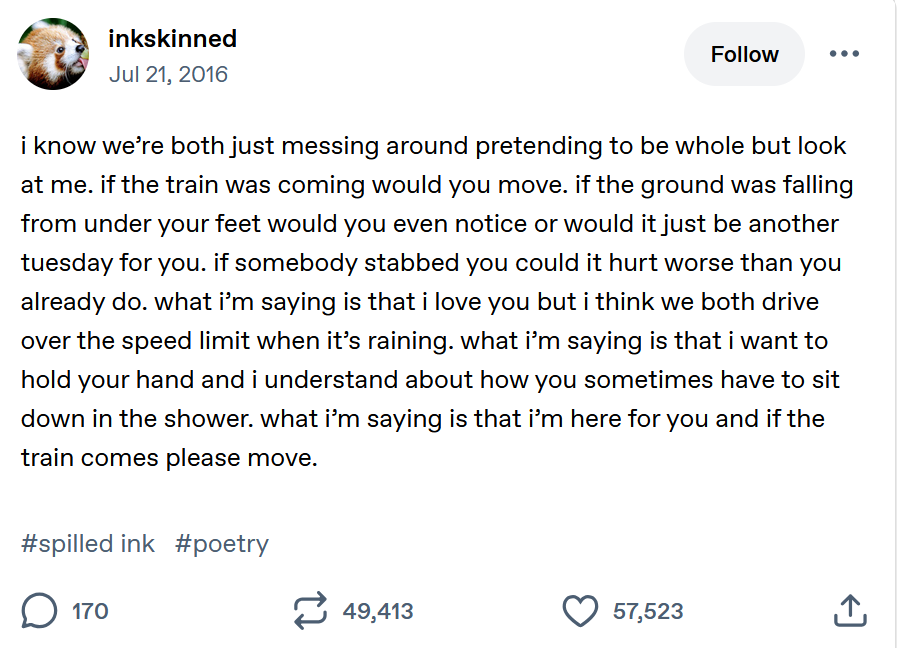Like the post with the heart icon
Screen dimensions: 898x648
[x=580, y=611]
